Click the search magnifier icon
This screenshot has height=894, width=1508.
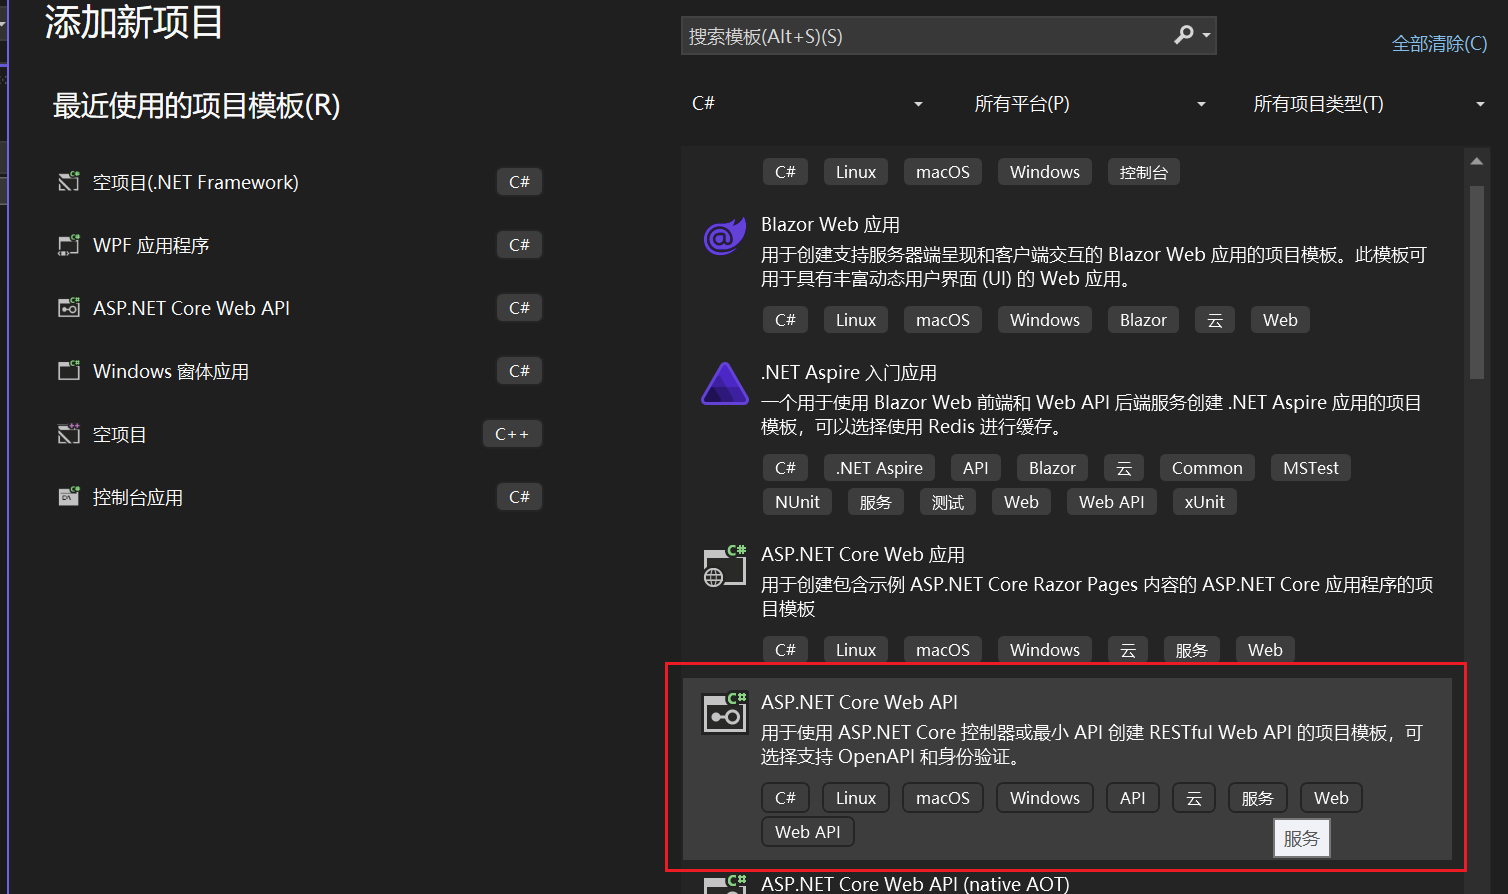point(1184,35)
